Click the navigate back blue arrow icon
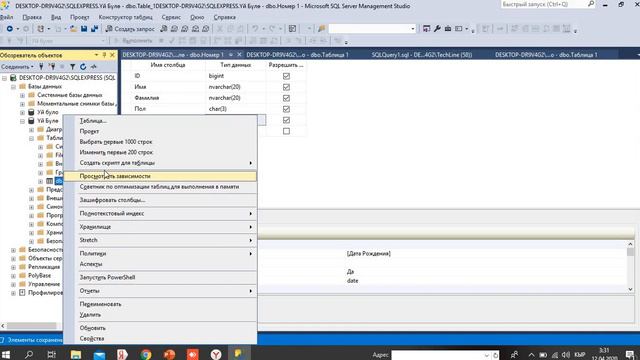 pos(9,29)
